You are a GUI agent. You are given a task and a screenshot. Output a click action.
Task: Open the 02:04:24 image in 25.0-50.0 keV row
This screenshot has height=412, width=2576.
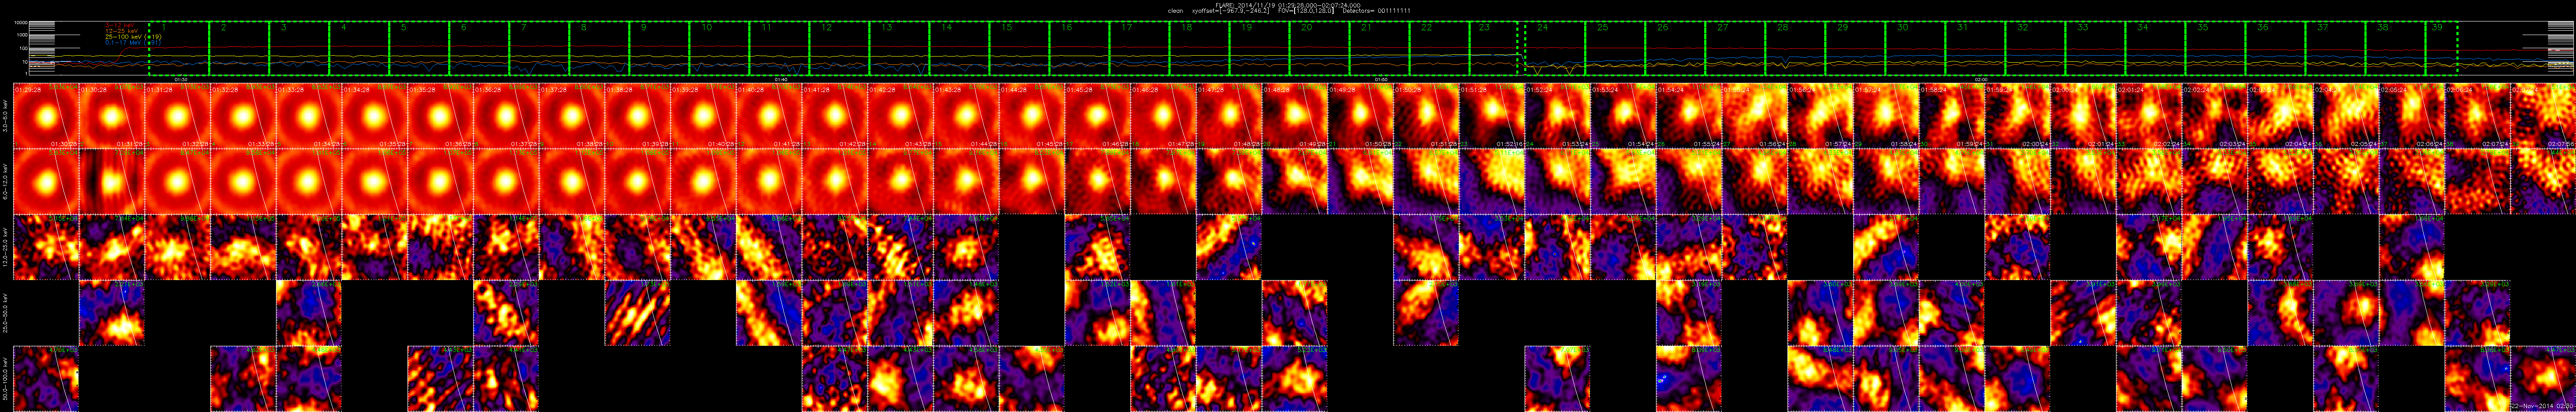pyautogui.click(x=2346, y=313)
